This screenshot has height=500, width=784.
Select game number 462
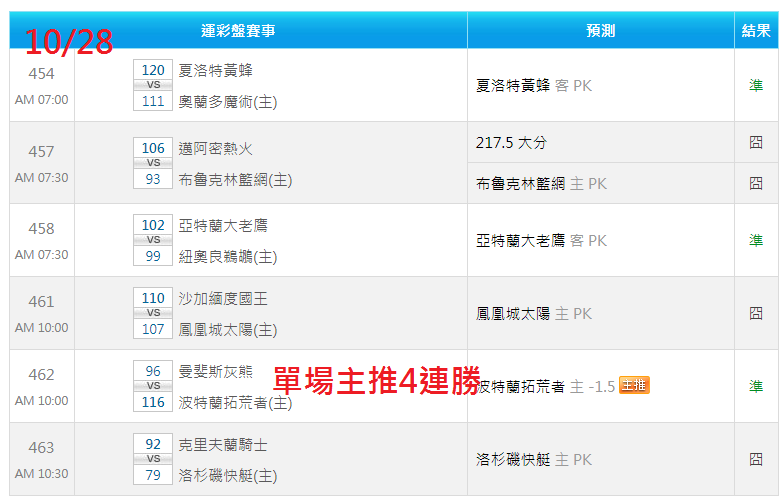point(41,375)
